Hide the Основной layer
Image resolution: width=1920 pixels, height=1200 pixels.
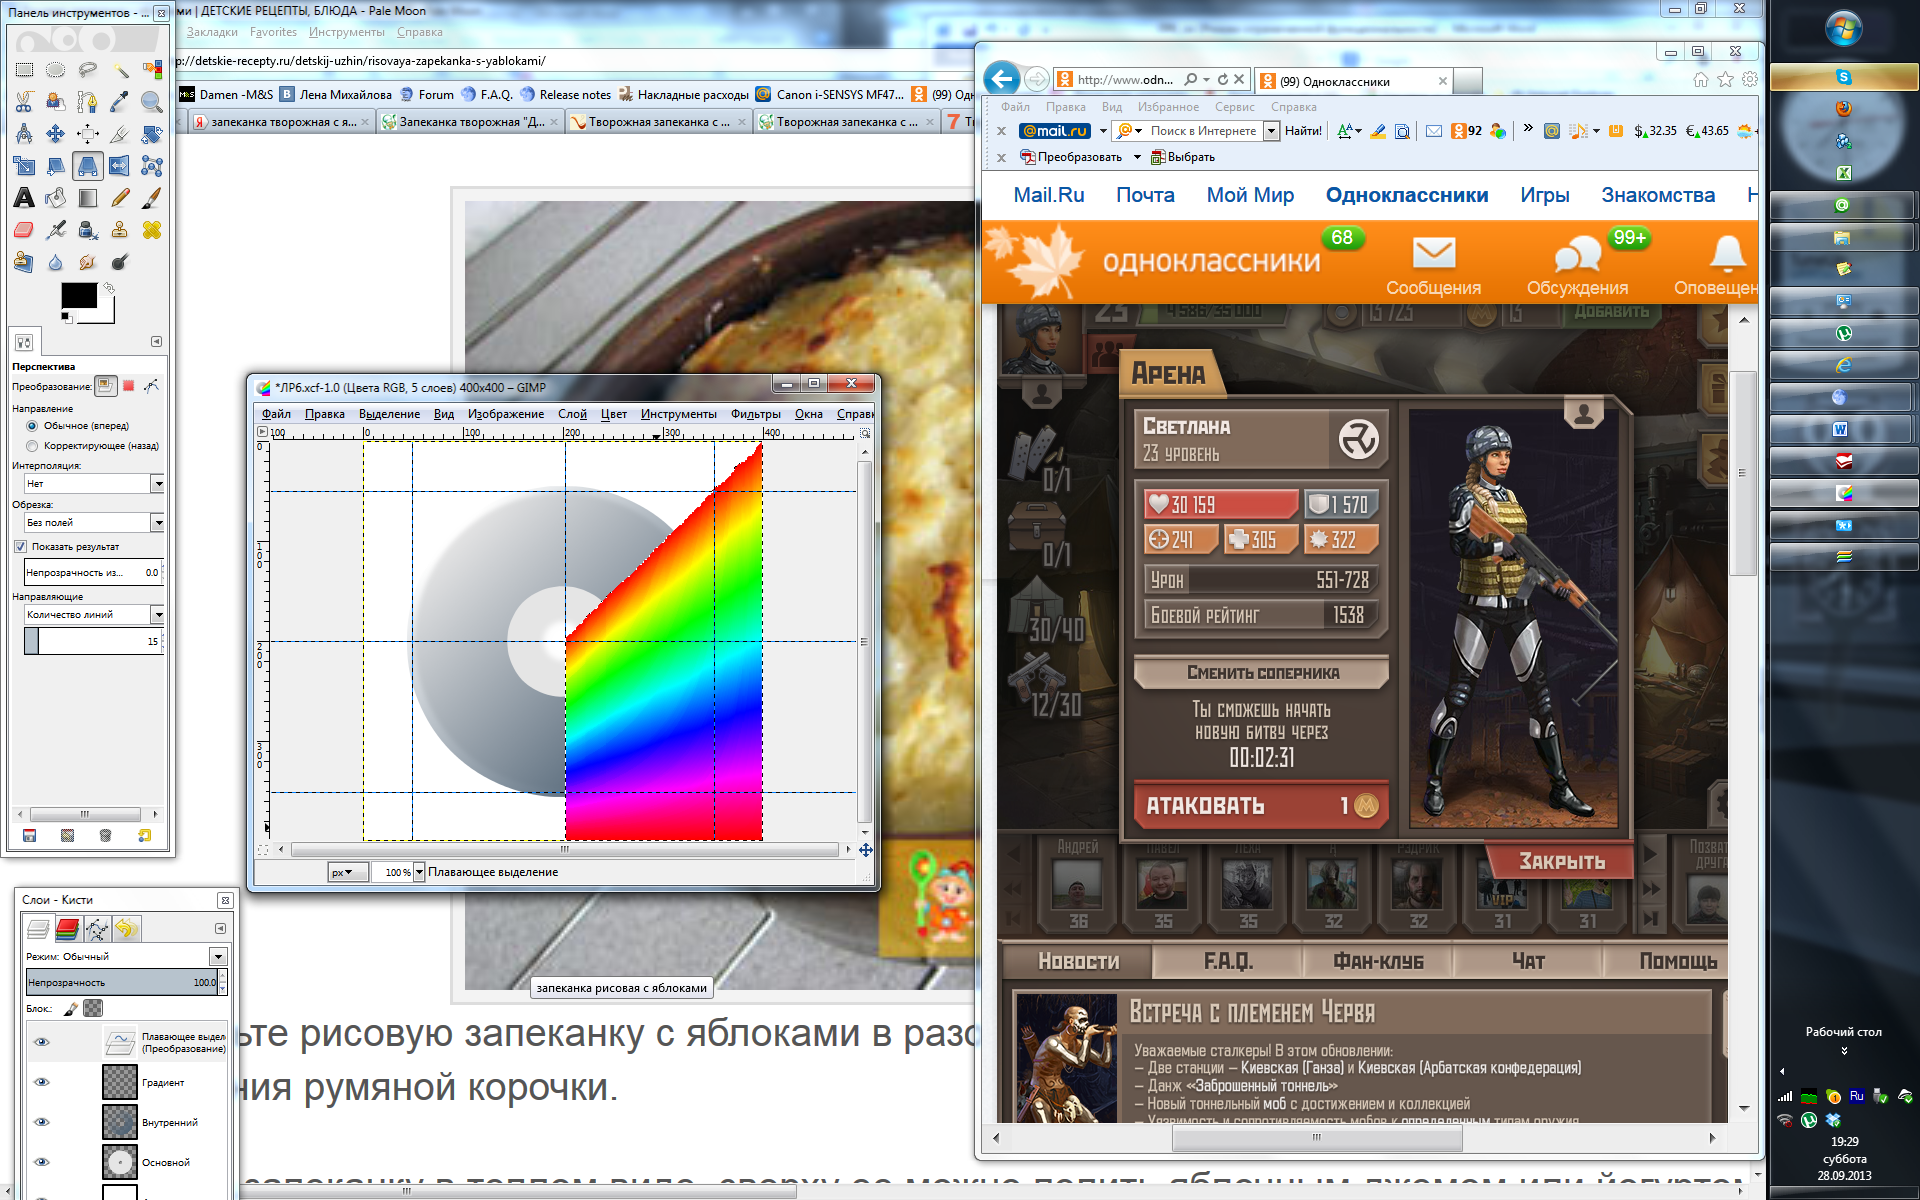click(41, 1162)
